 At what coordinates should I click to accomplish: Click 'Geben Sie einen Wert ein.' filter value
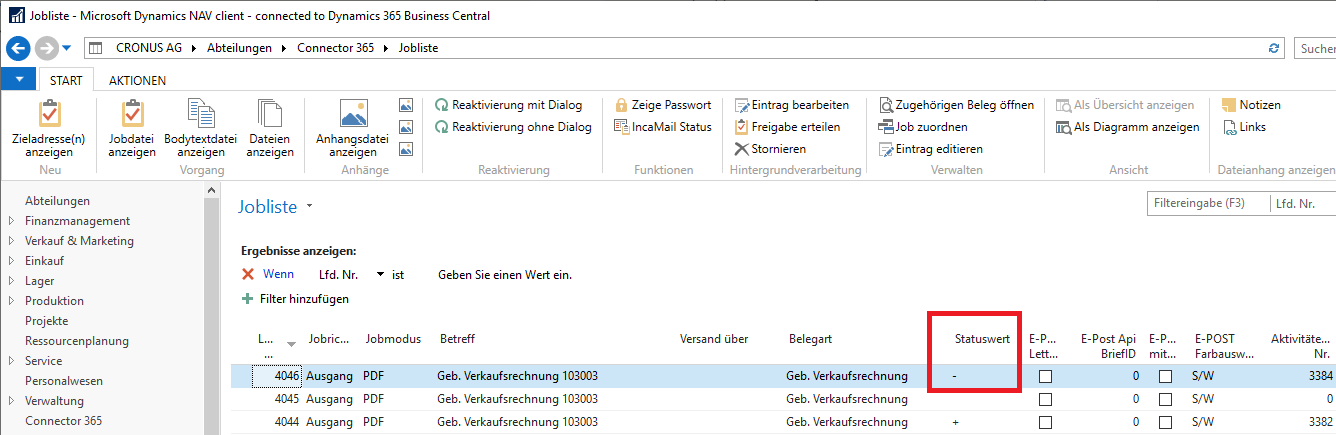click(x=505, y=274)
